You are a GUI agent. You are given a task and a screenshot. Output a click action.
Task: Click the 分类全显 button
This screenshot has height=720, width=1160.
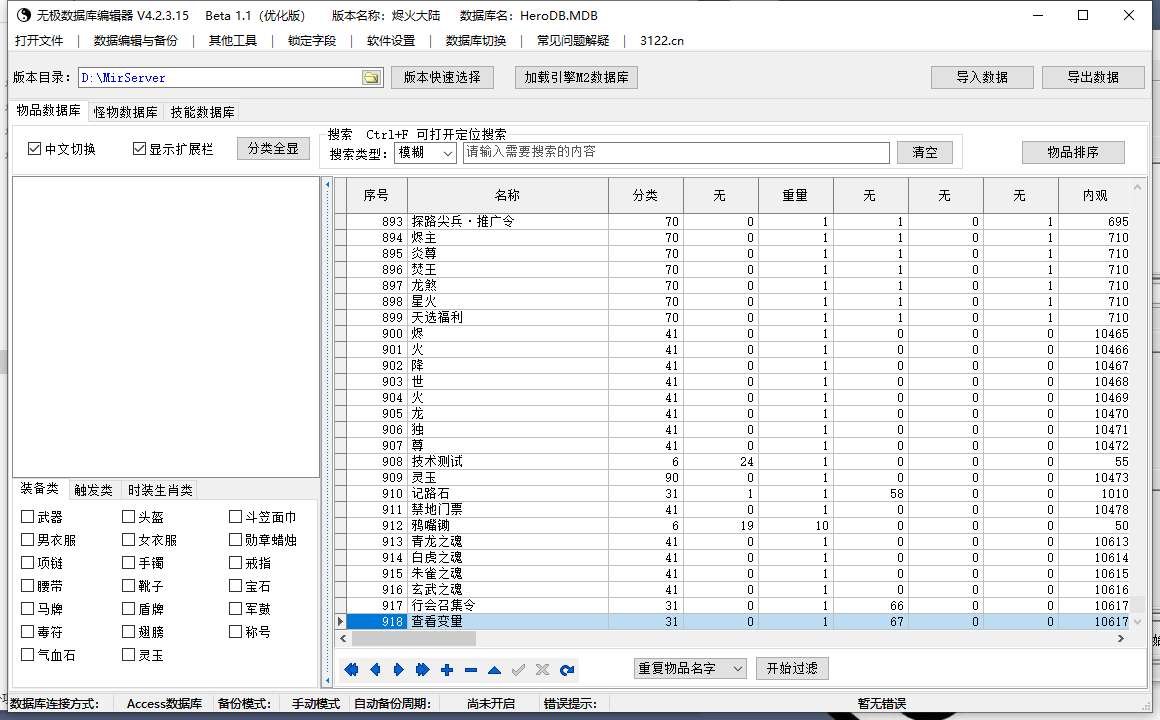tap(273, 148)
